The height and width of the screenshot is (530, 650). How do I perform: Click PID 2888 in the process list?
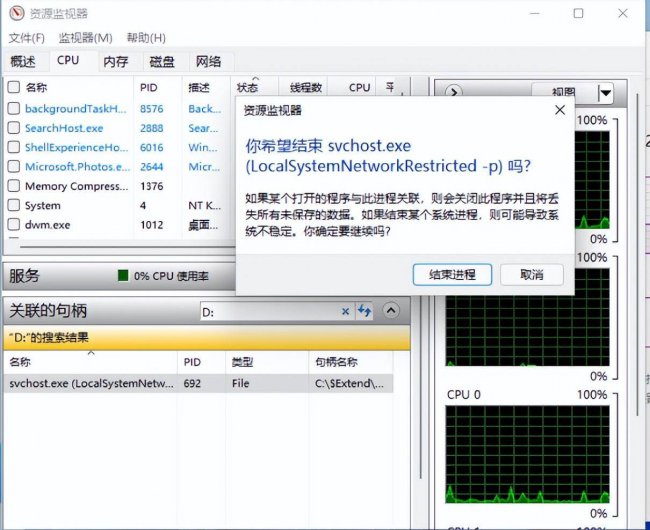[x=152, y=128]
